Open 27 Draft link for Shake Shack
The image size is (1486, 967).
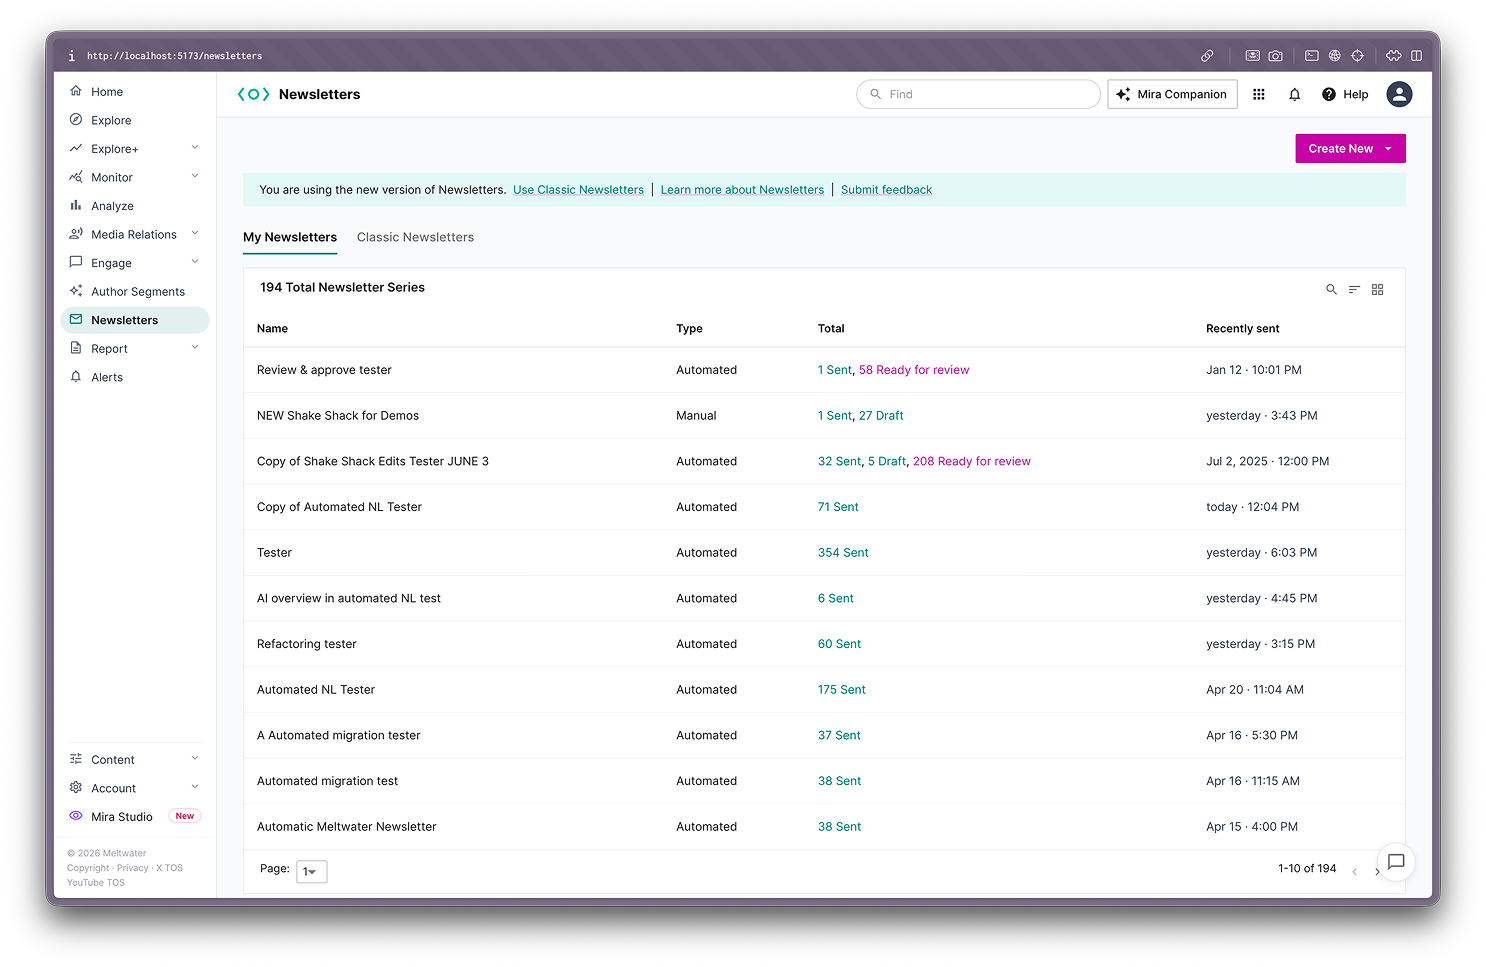coord(881,416)
